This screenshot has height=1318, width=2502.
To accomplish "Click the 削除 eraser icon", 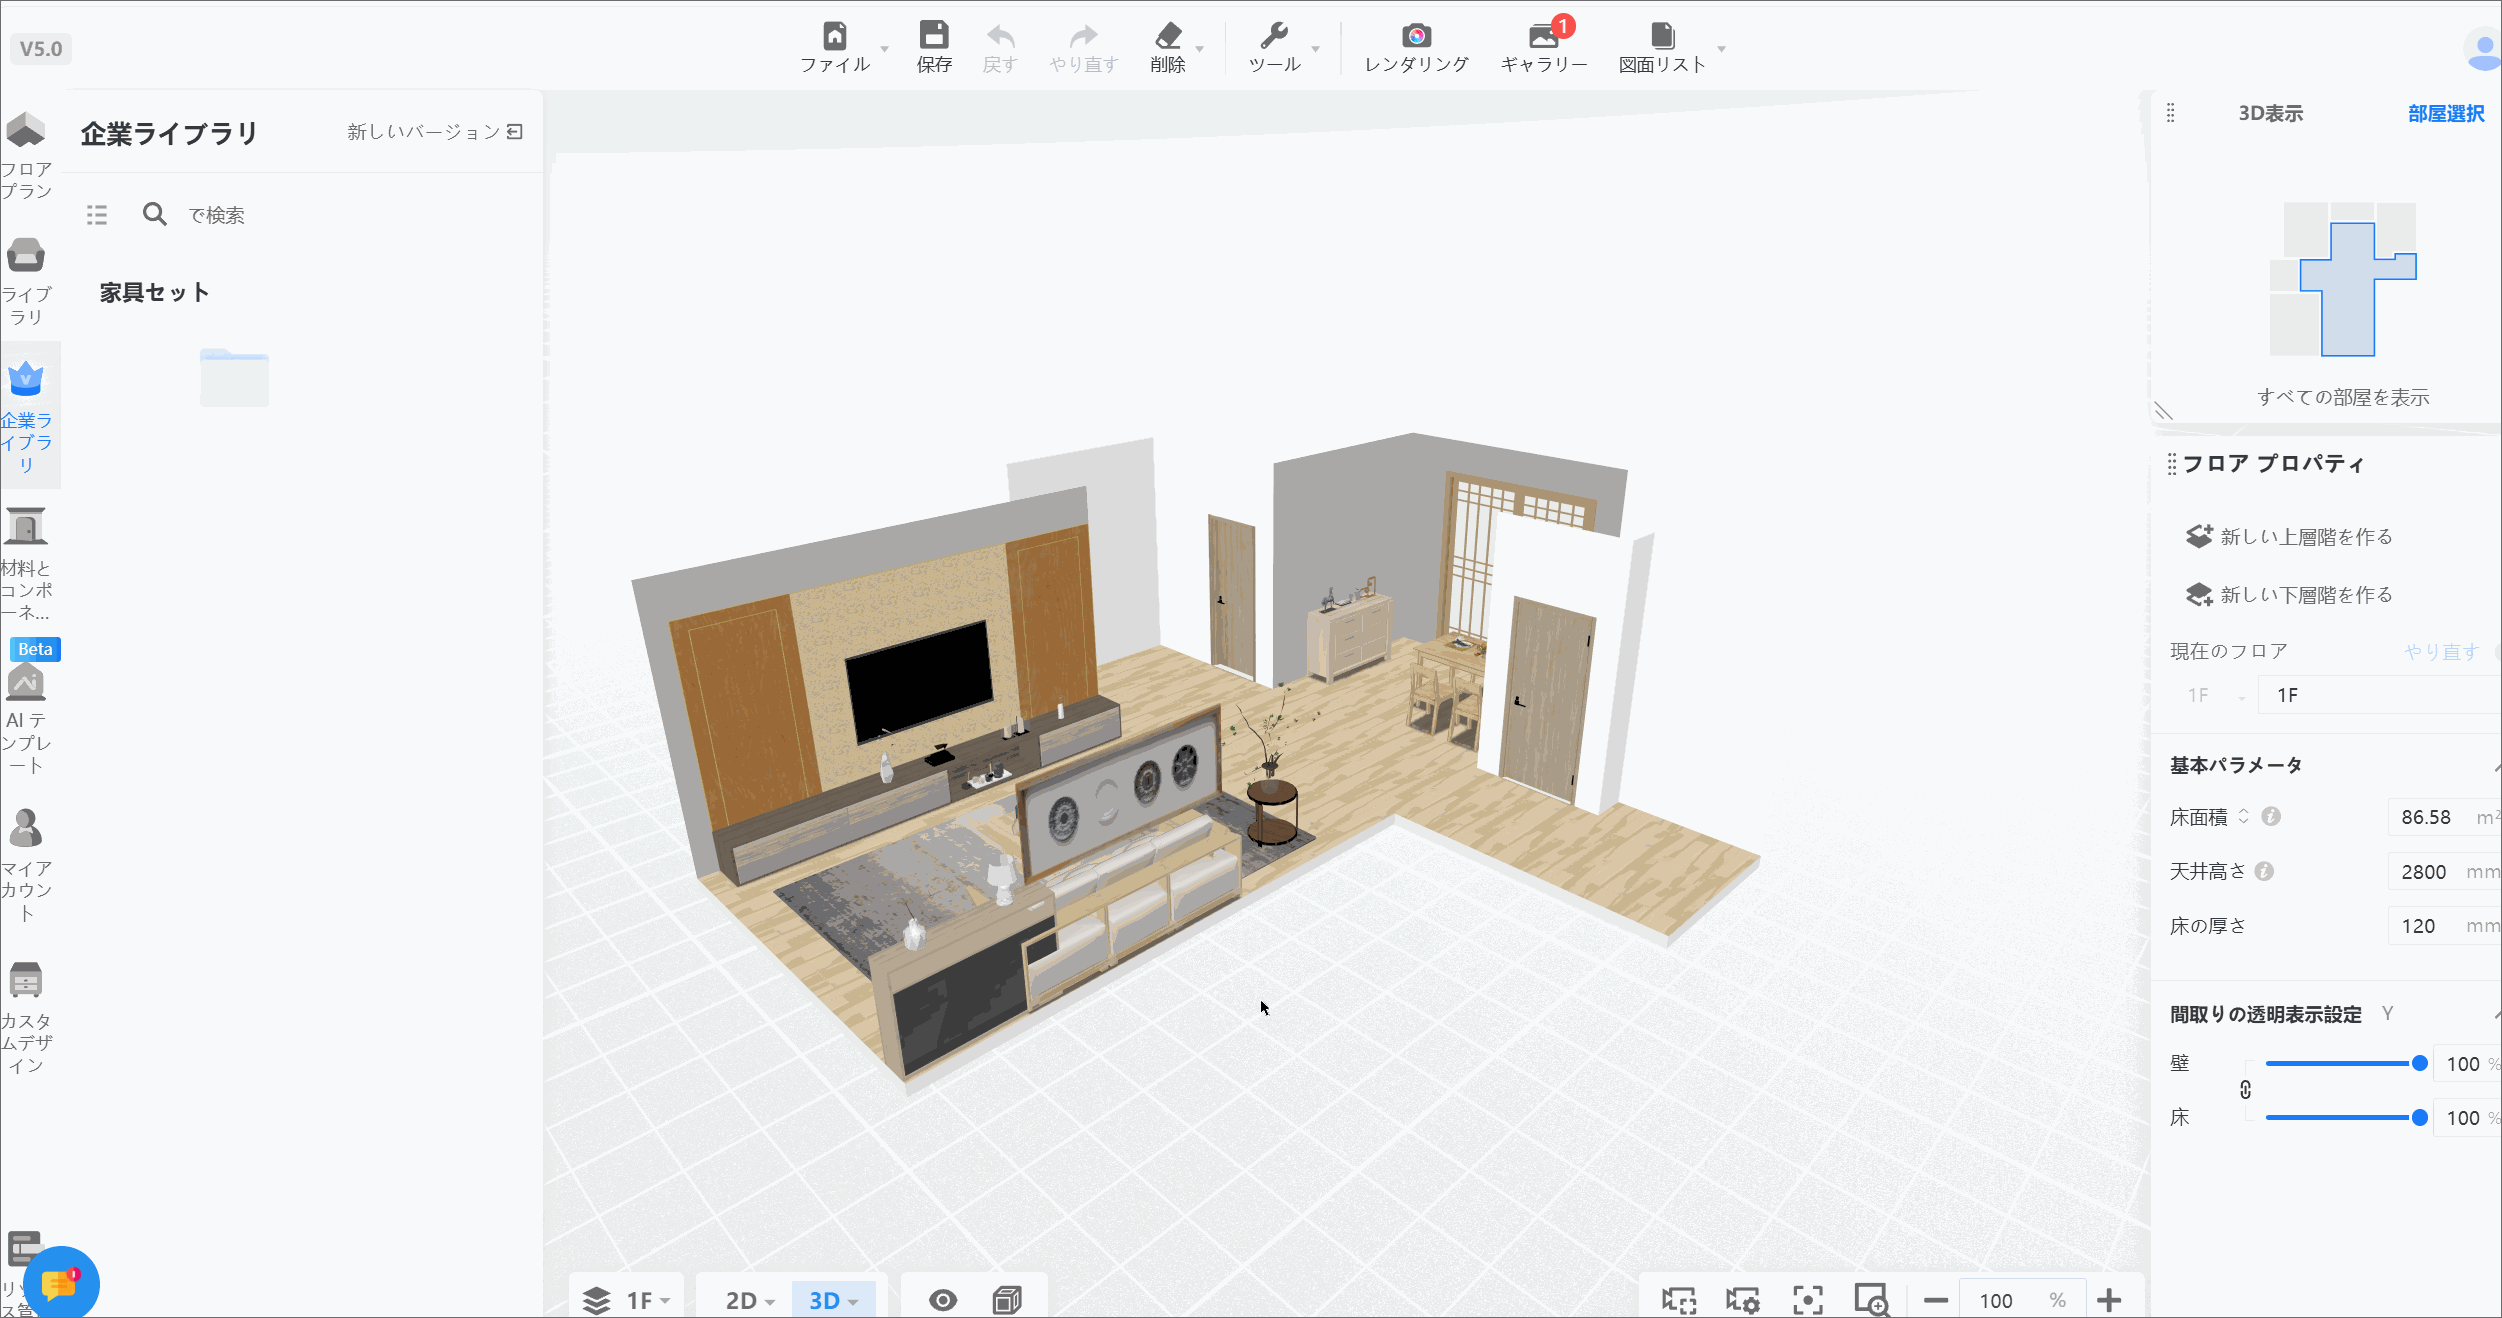I will point(1168,36).
